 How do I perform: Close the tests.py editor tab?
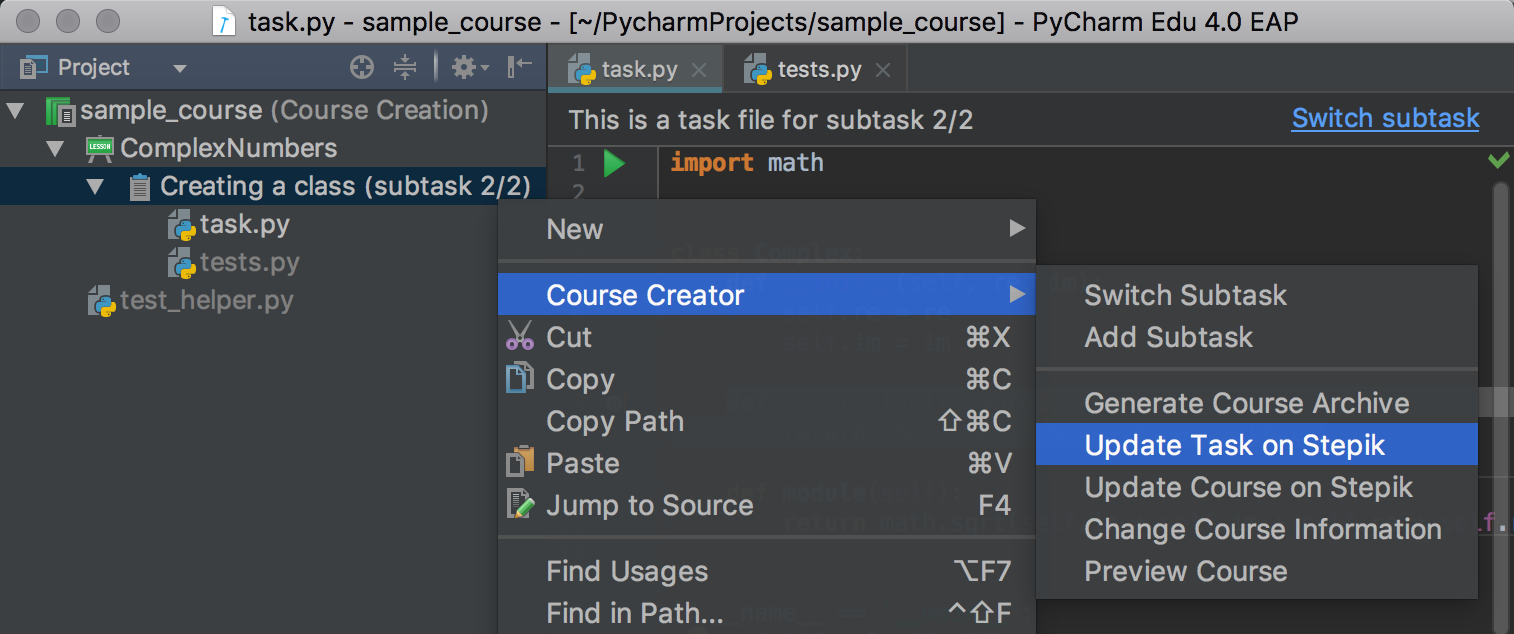pos(882,70)
